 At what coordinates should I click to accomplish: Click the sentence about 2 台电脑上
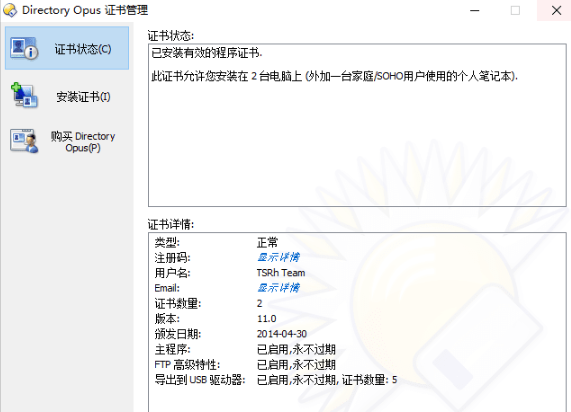click(x=334, y=76)
